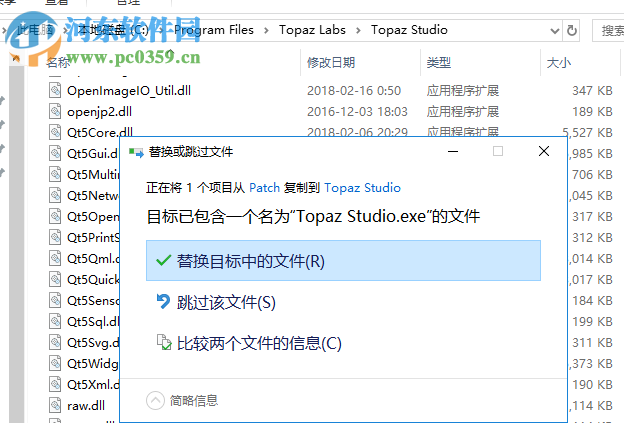Image resolution: width=624 pixels, height=423 pixels.
Task: Select OpenImageIO_Util.dll file
Action: (x=129, y=91)
